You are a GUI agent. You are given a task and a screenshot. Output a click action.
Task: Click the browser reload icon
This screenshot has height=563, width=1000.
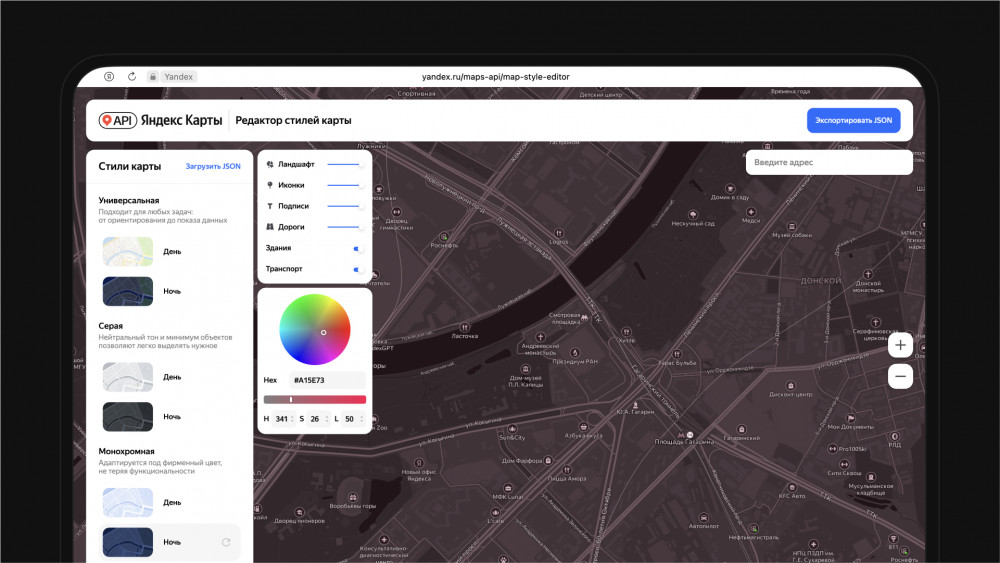[x=132, y=76]
